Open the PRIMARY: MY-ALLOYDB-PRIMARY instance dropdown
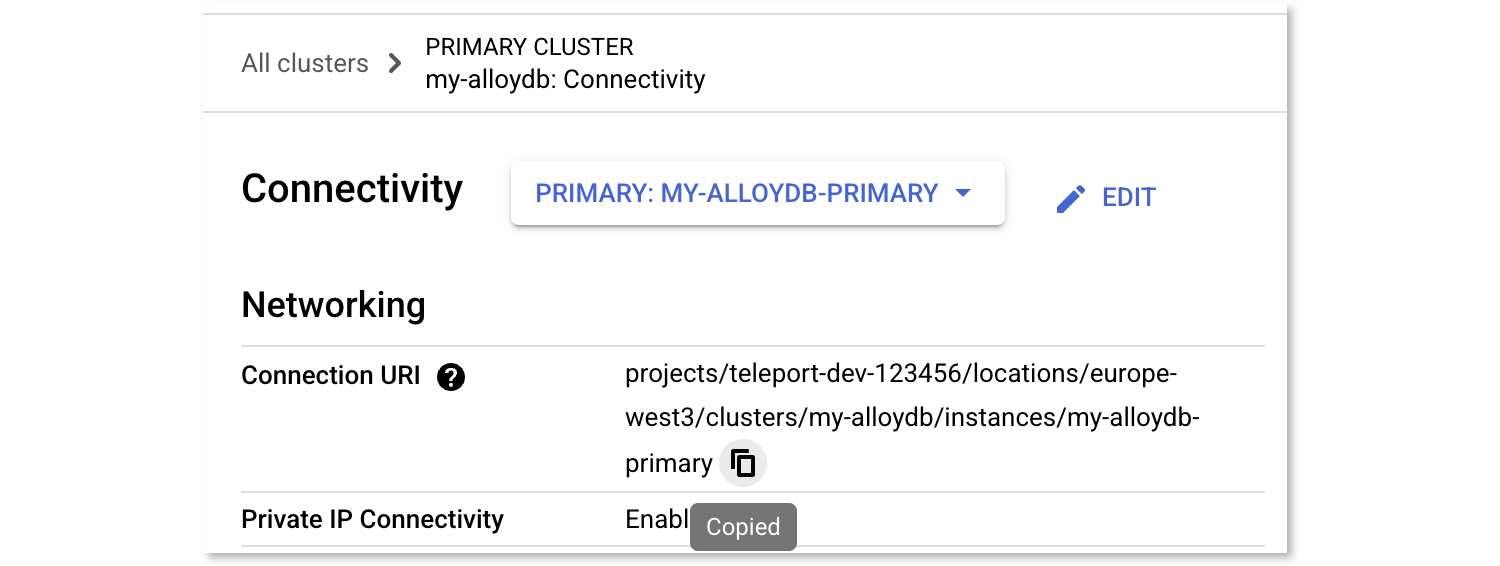 (x=737, y=193)
